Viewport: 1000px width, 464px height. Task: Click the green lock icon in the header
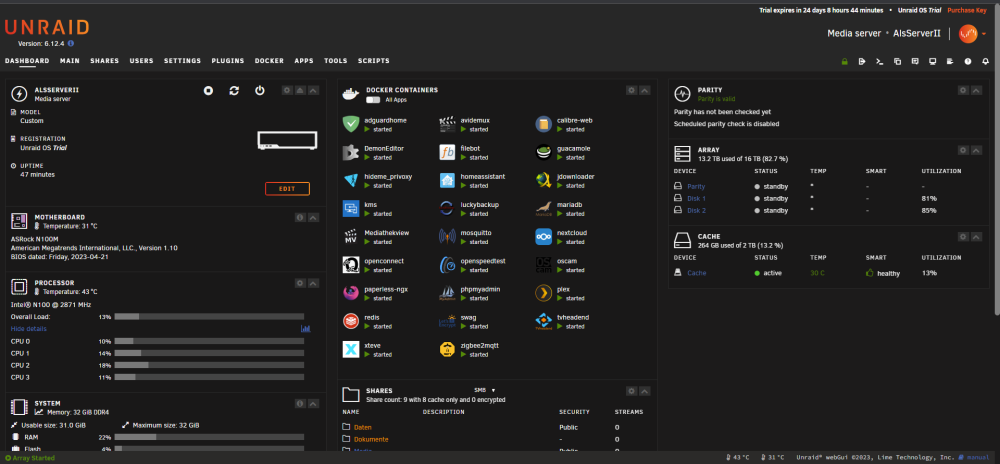coord(844,62)
